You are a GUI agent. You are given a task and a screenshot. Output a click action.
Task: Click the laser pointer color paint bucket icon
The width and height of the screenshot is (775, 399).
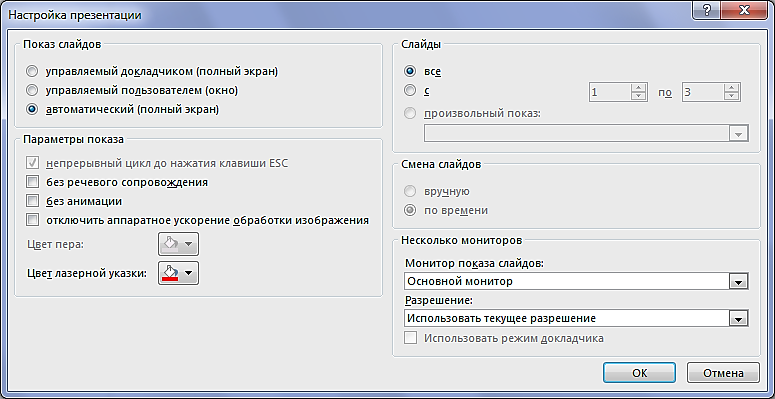tap(170, 271)
